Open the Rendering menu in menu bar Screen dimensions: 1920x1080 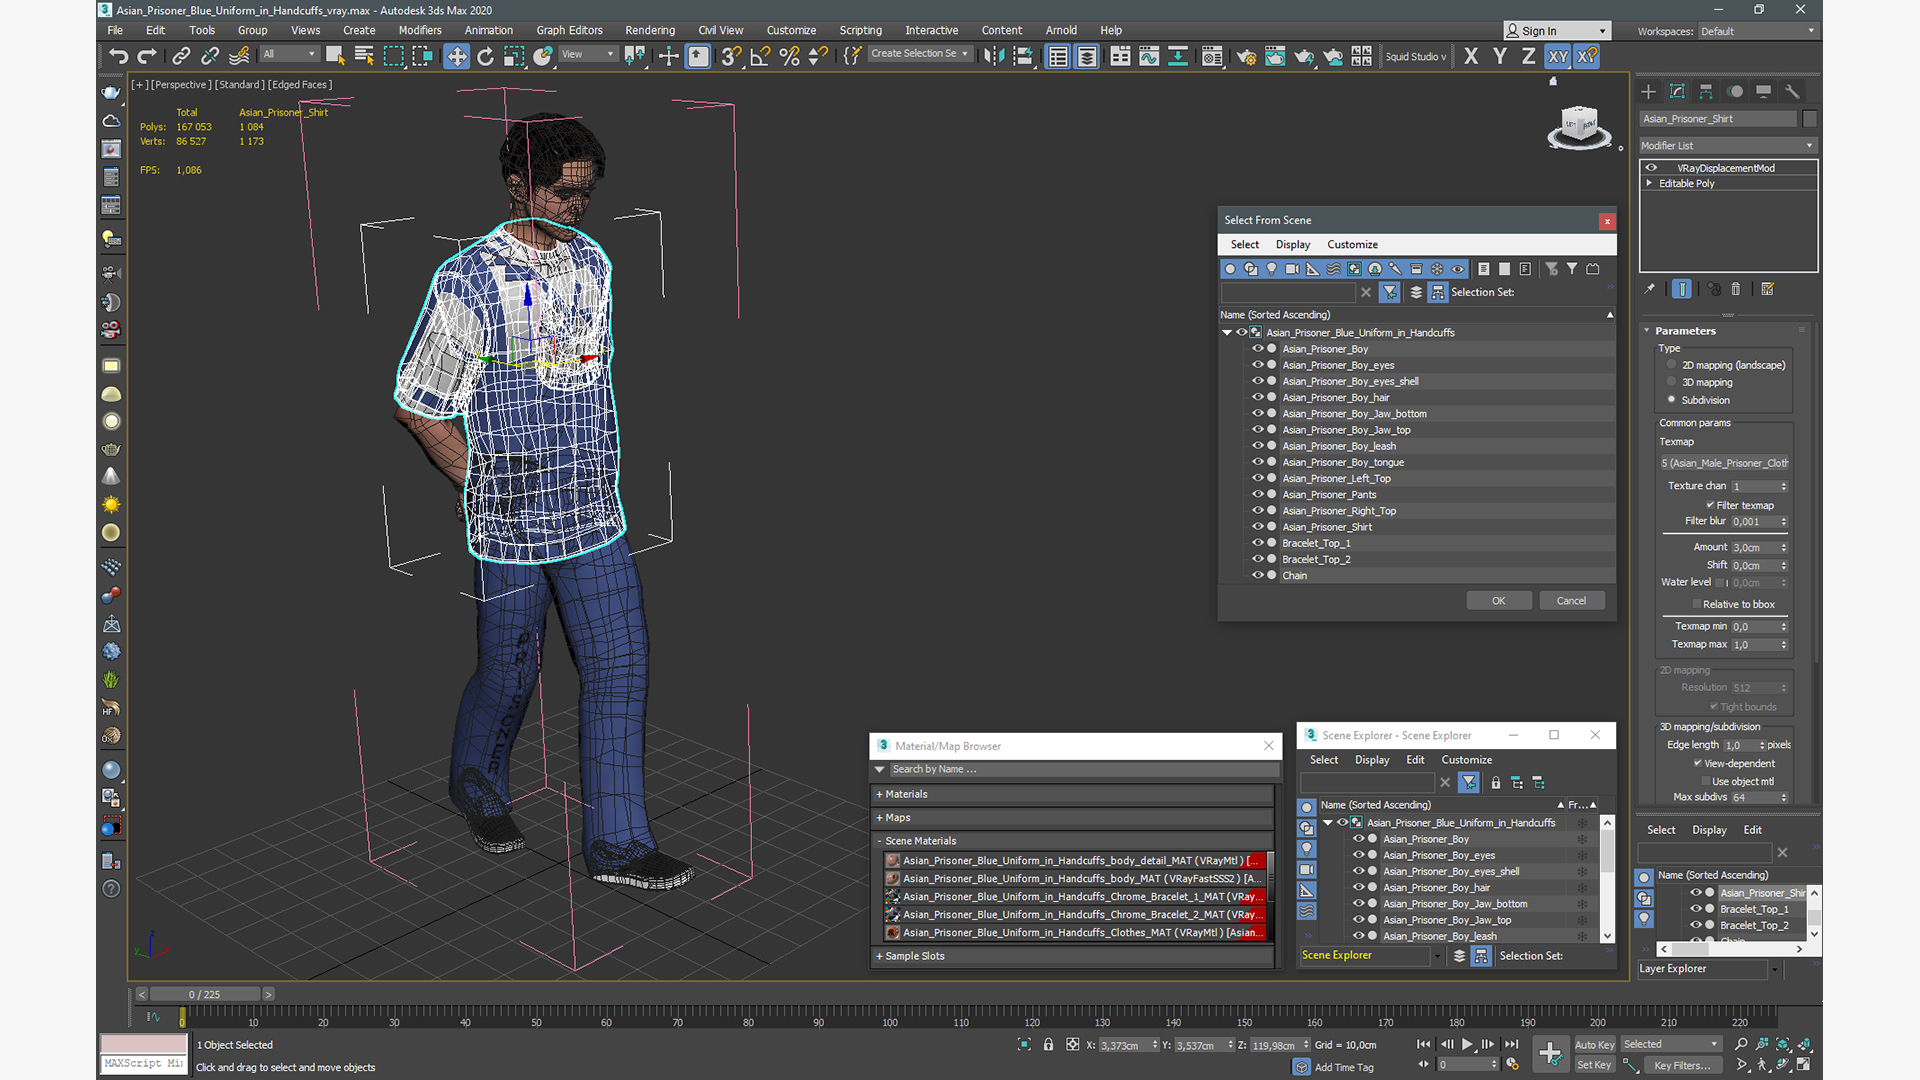(x=650, y=29)
